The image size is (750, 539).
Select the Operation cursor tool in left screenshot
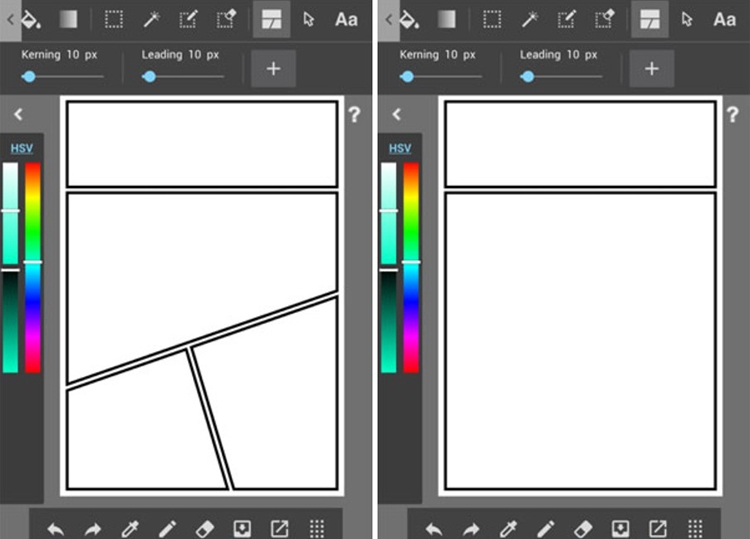[309, 20]
